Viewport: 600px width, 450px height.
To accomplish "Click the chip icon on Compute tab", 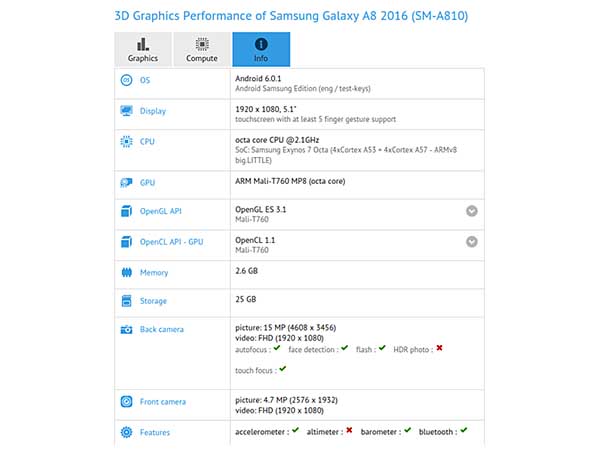I will coord(202,44).
